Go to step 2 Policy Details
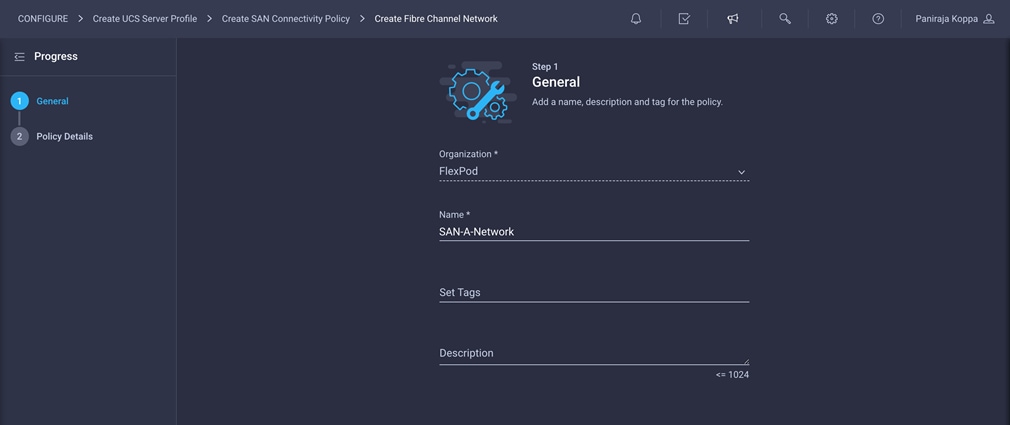Viewport: 1010px width, 425px height. pos(64,137)
